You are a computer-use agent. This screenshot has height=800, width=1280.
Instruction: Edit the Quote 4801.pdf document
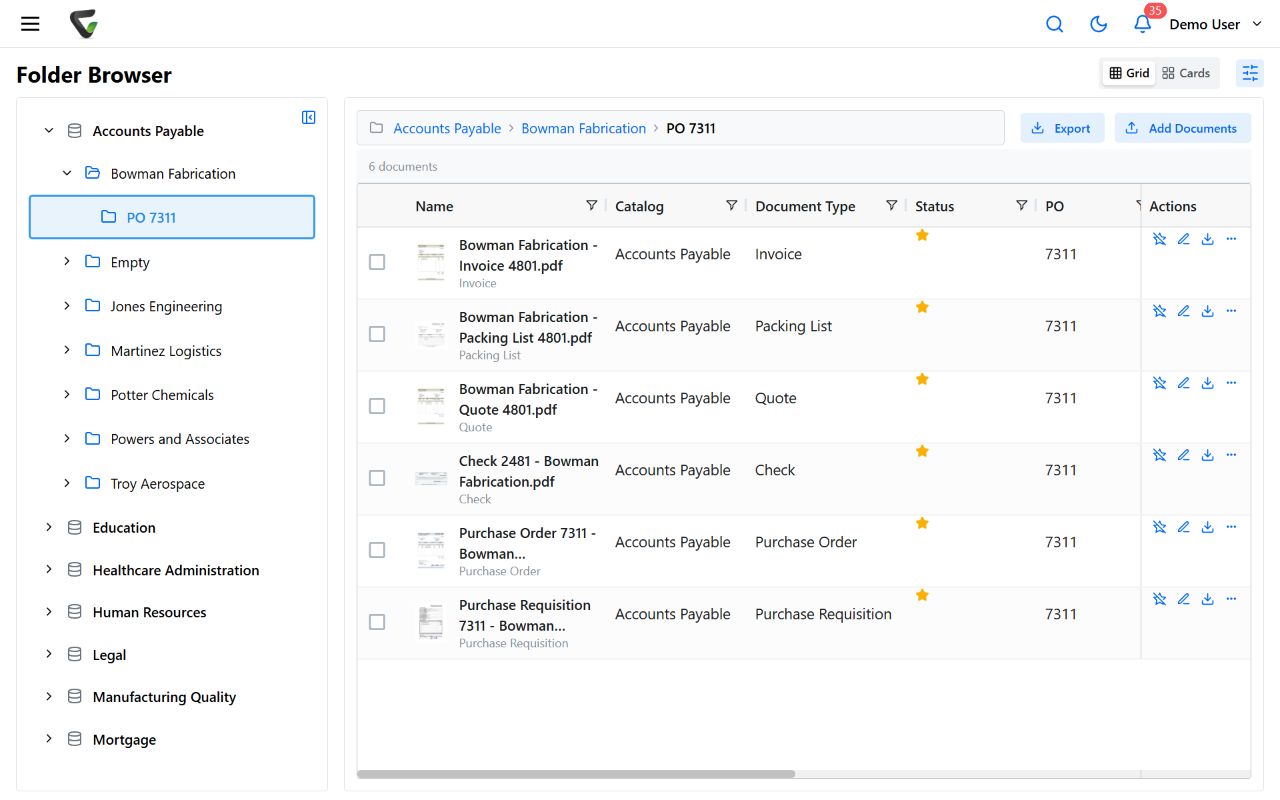point(1183,383)
